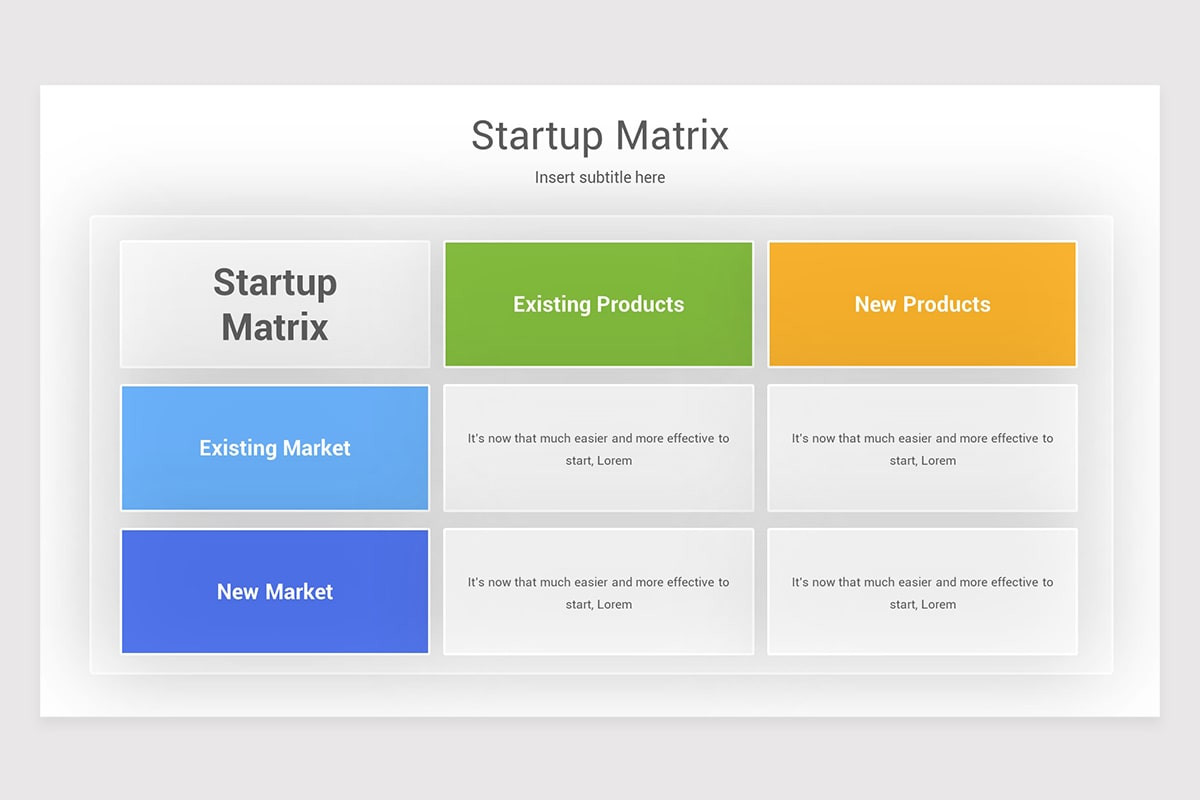1200x800 pixels.
Task: Select the green Existing Products box
Action: coord(599,304)
